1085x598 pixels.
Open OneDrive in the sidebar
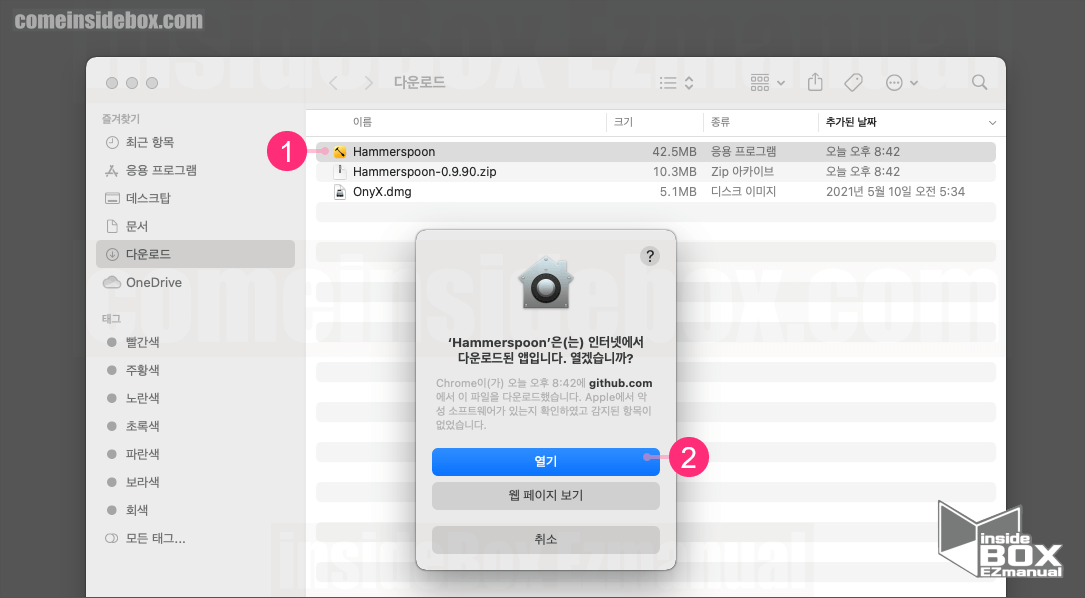tap(153, 283)
